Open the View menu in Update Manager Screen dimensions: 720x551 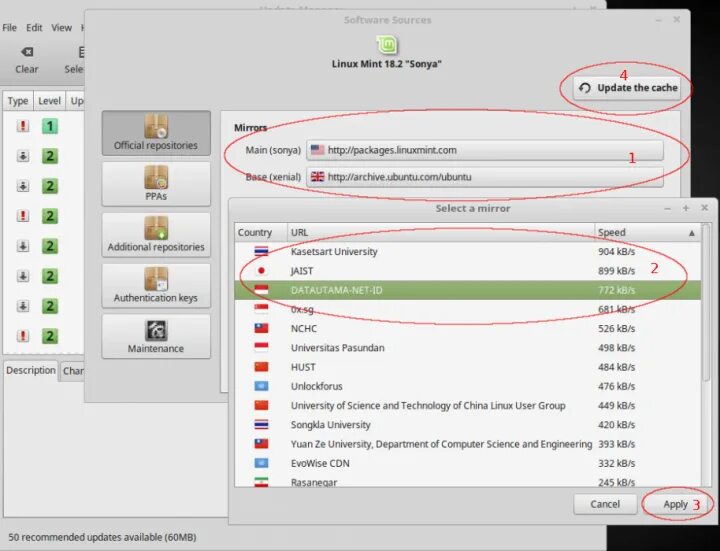coord(61,28)
